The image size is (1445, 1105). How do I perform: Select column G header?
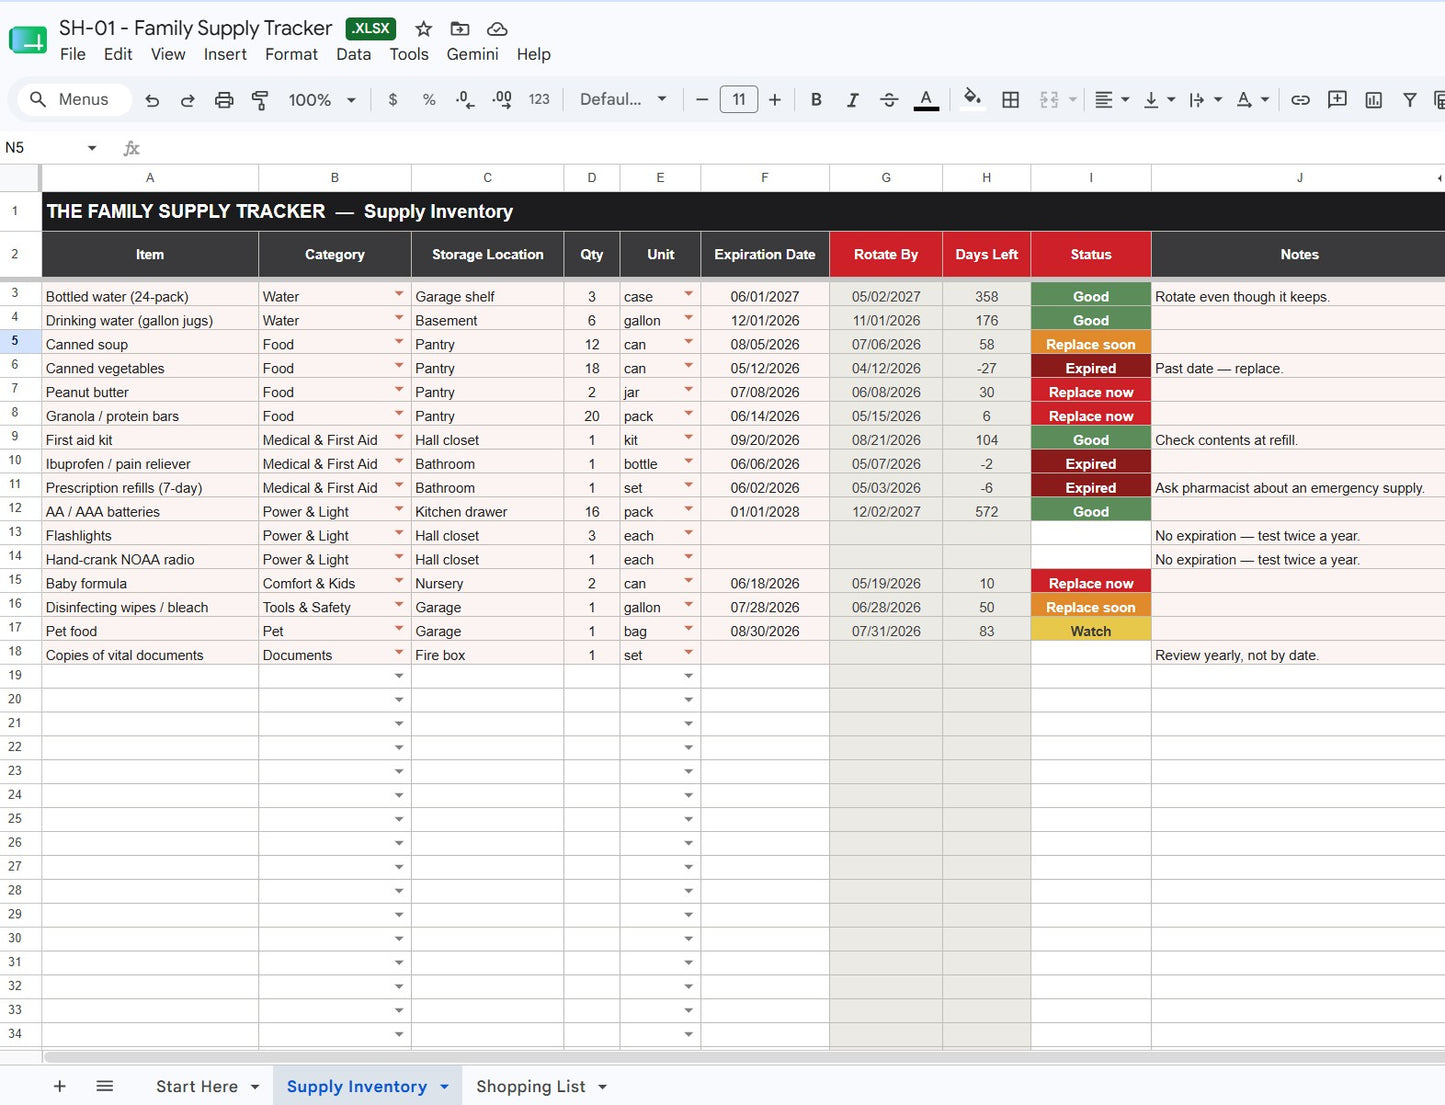(x=886, y=178)
